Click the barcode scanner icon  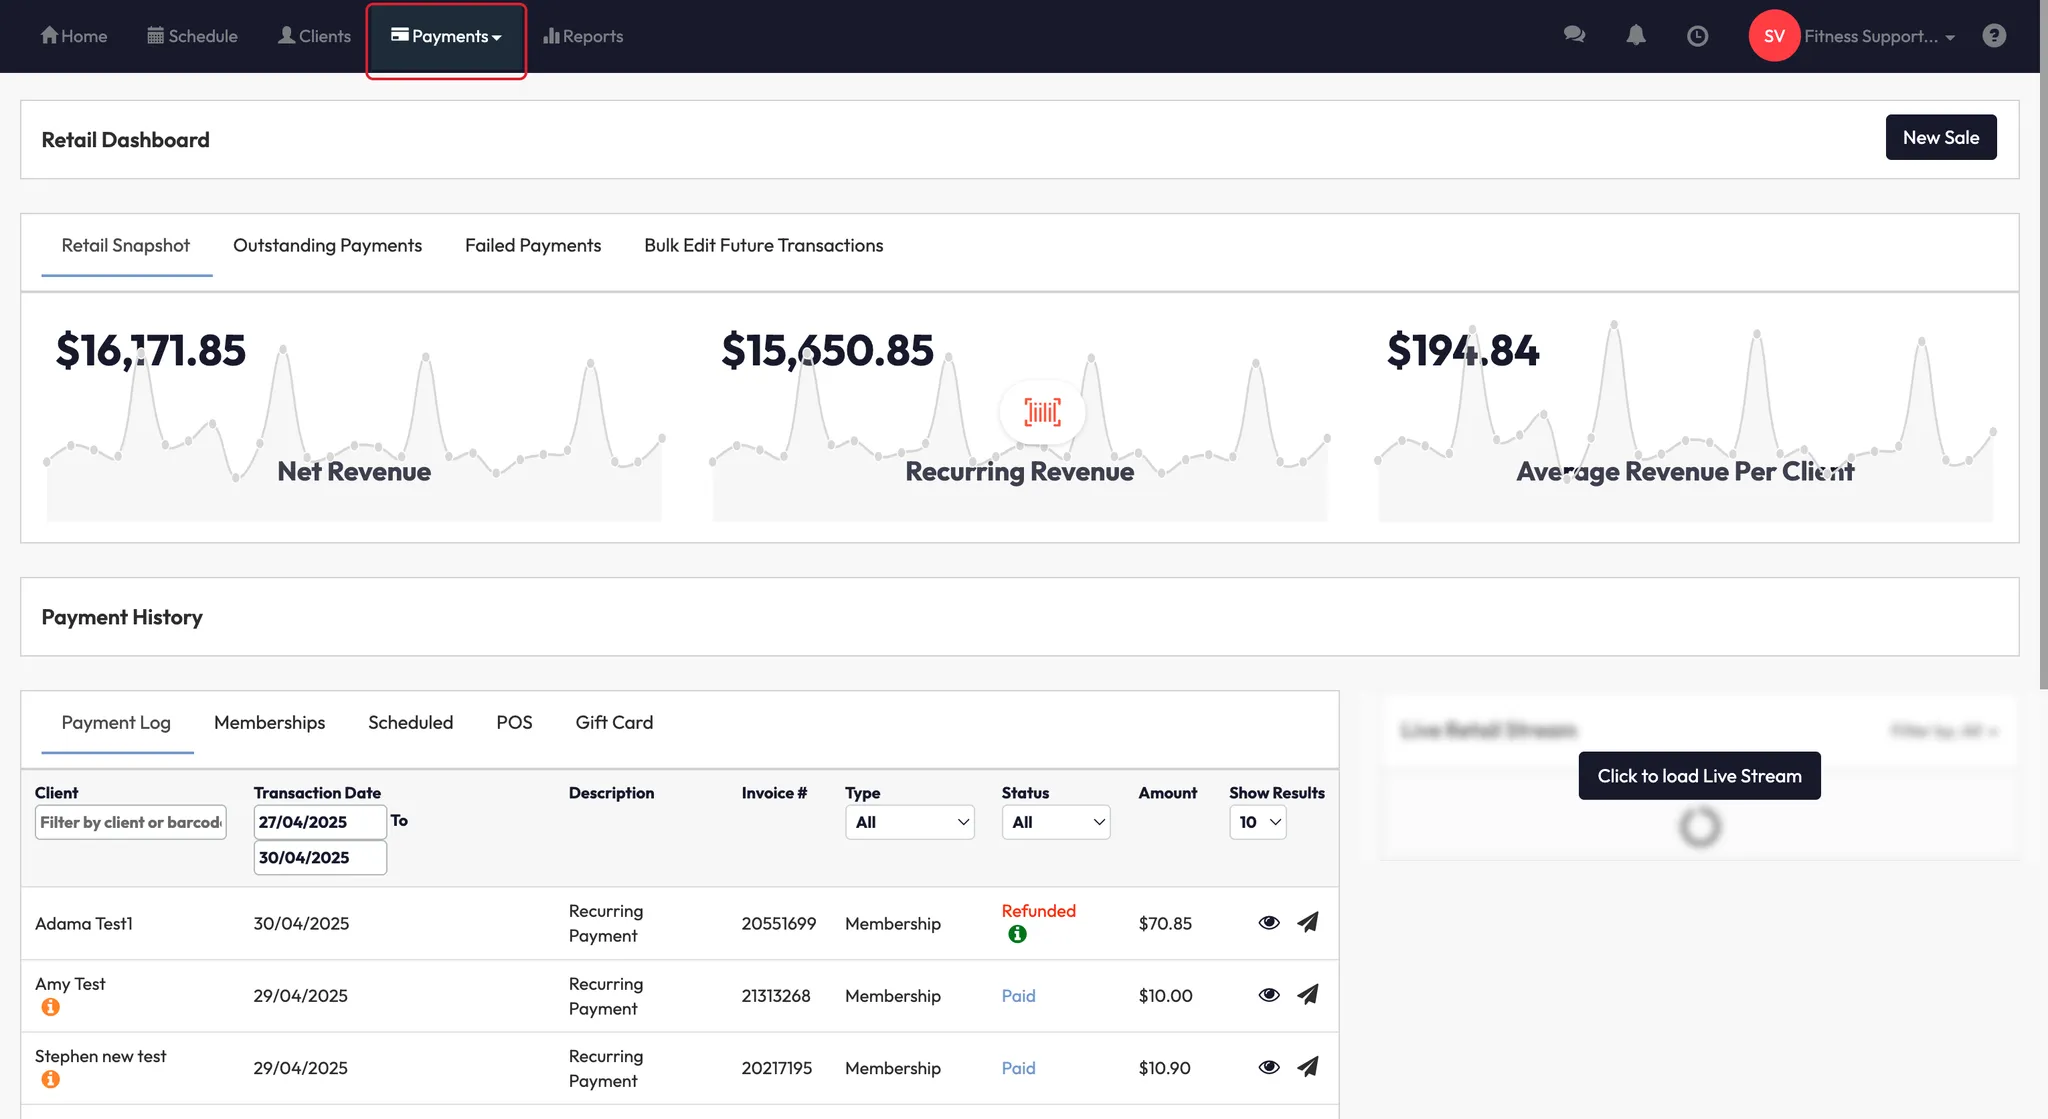[x=1042, y=412]
